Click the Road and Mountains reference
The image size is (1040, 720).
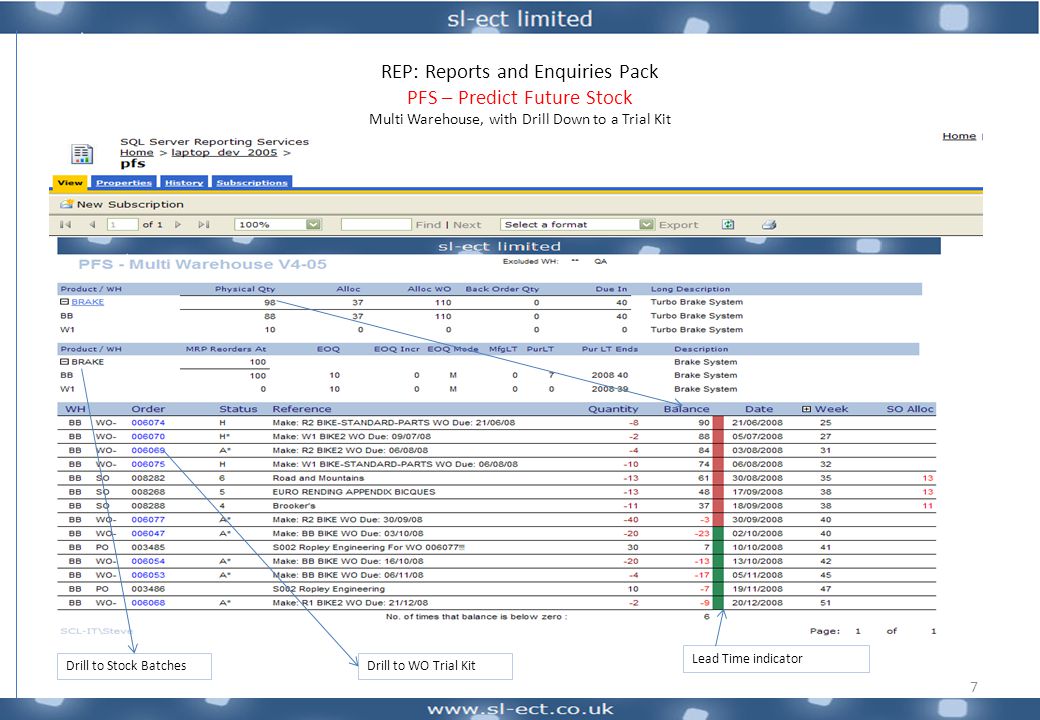point(318,478)
